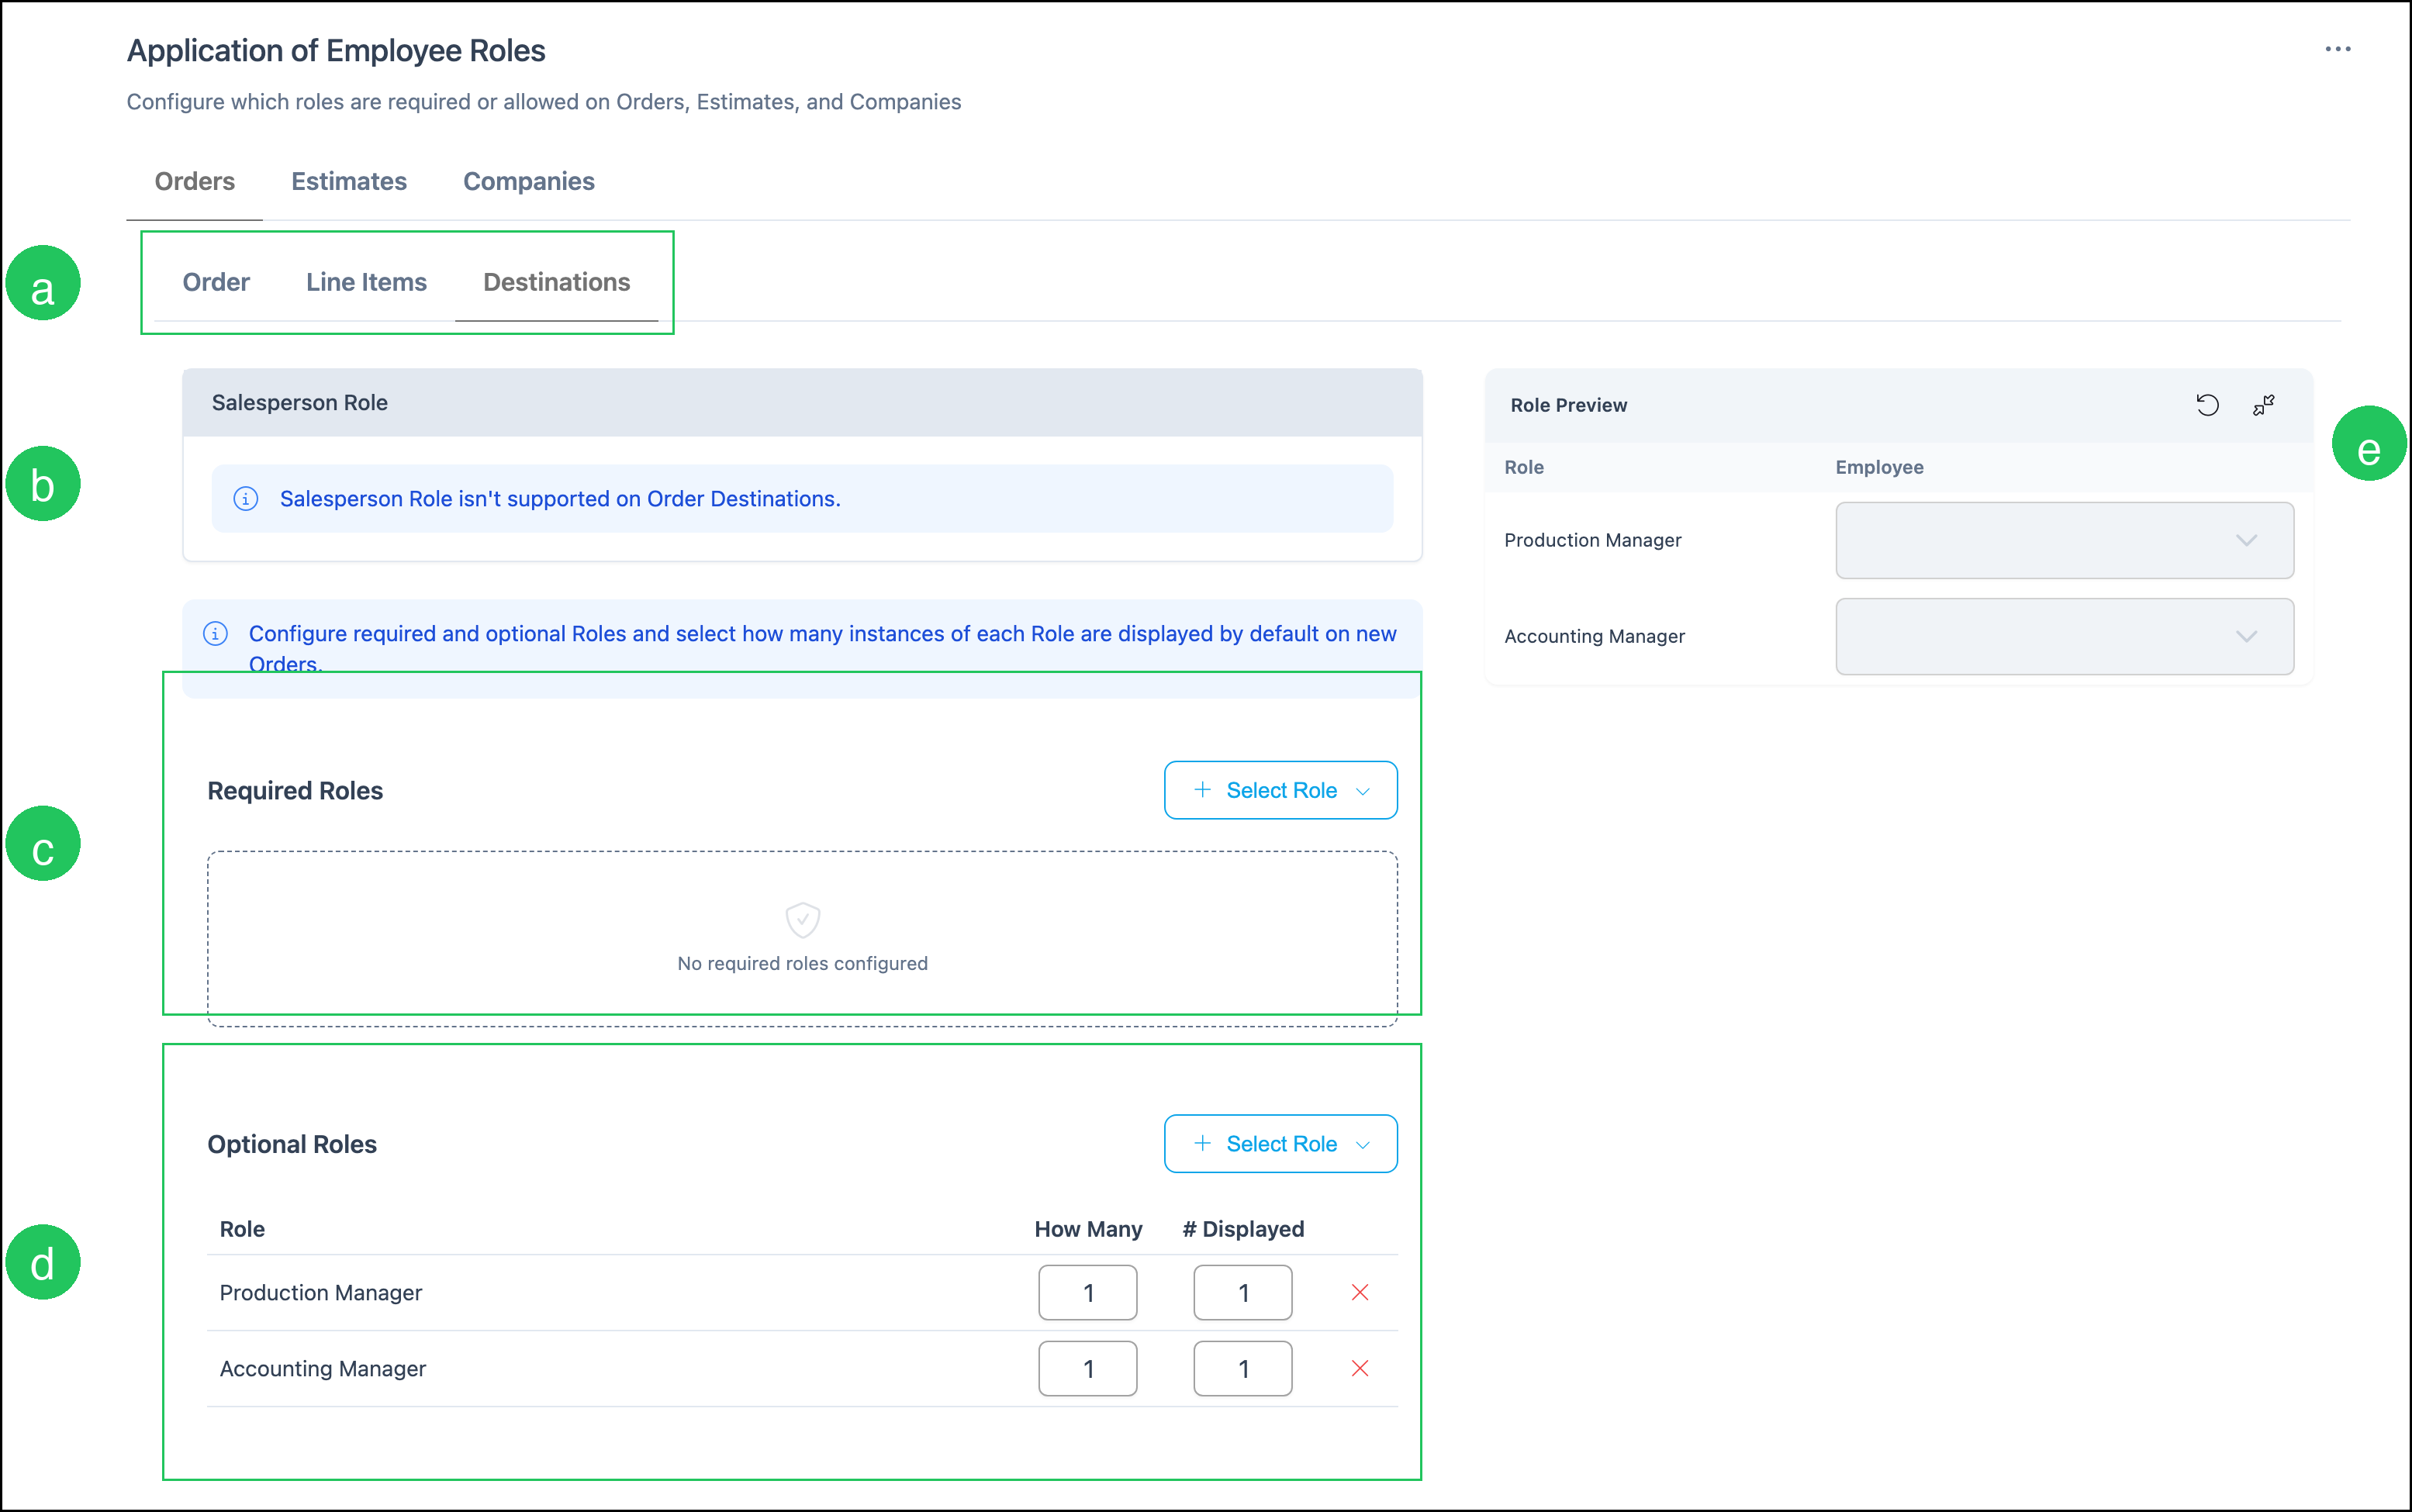Select the Line Items sub-tab
This screenshot has height=1512, width=2412.
coord(366,282)
